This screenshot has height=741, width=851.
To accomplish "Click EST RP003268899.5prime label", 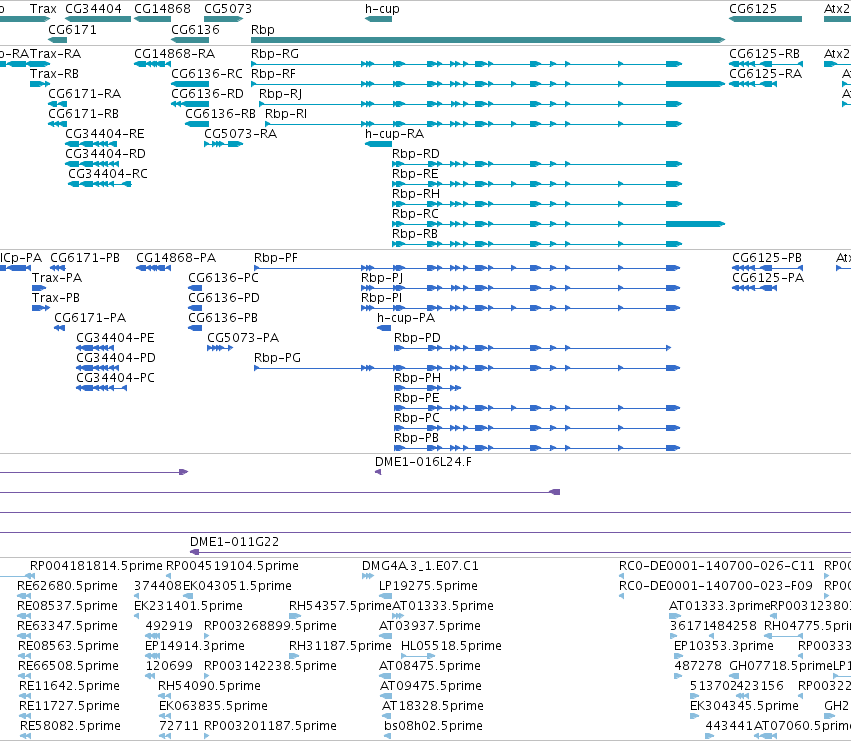I will click(270, 626).
